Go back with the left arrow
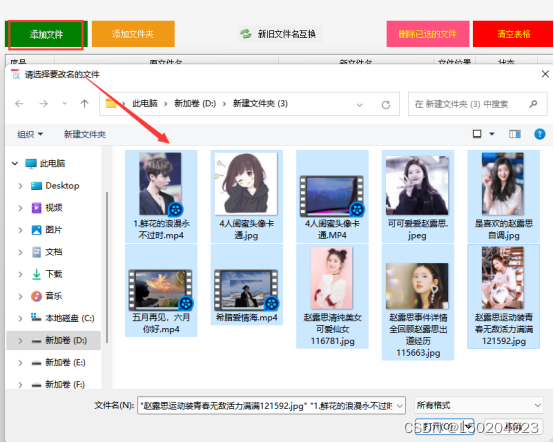Image resolution: width=554 pixels, height=443 pixels. pyautogui.click(x=19, y=104)
